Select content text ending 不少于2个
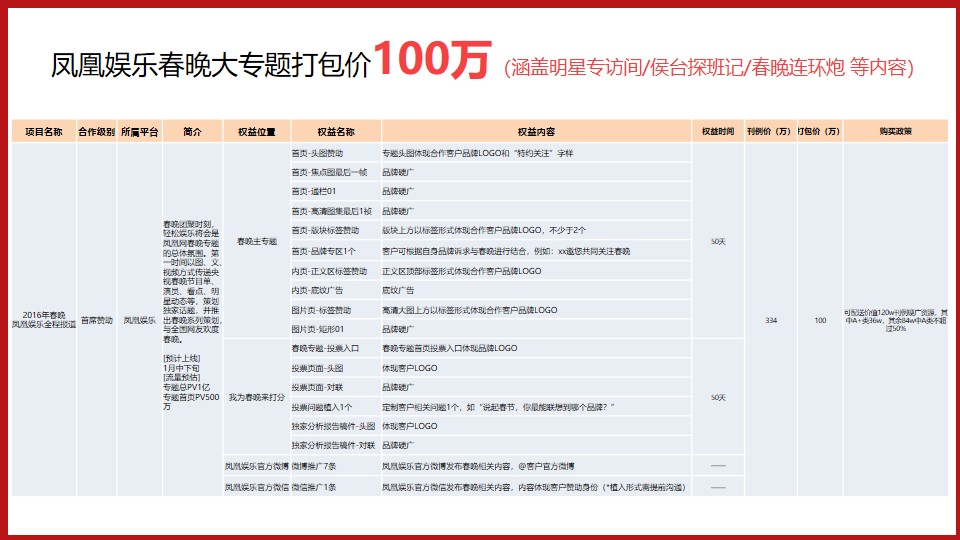The image size is (960, 540). pyautogui.click(x=484, y=230)
